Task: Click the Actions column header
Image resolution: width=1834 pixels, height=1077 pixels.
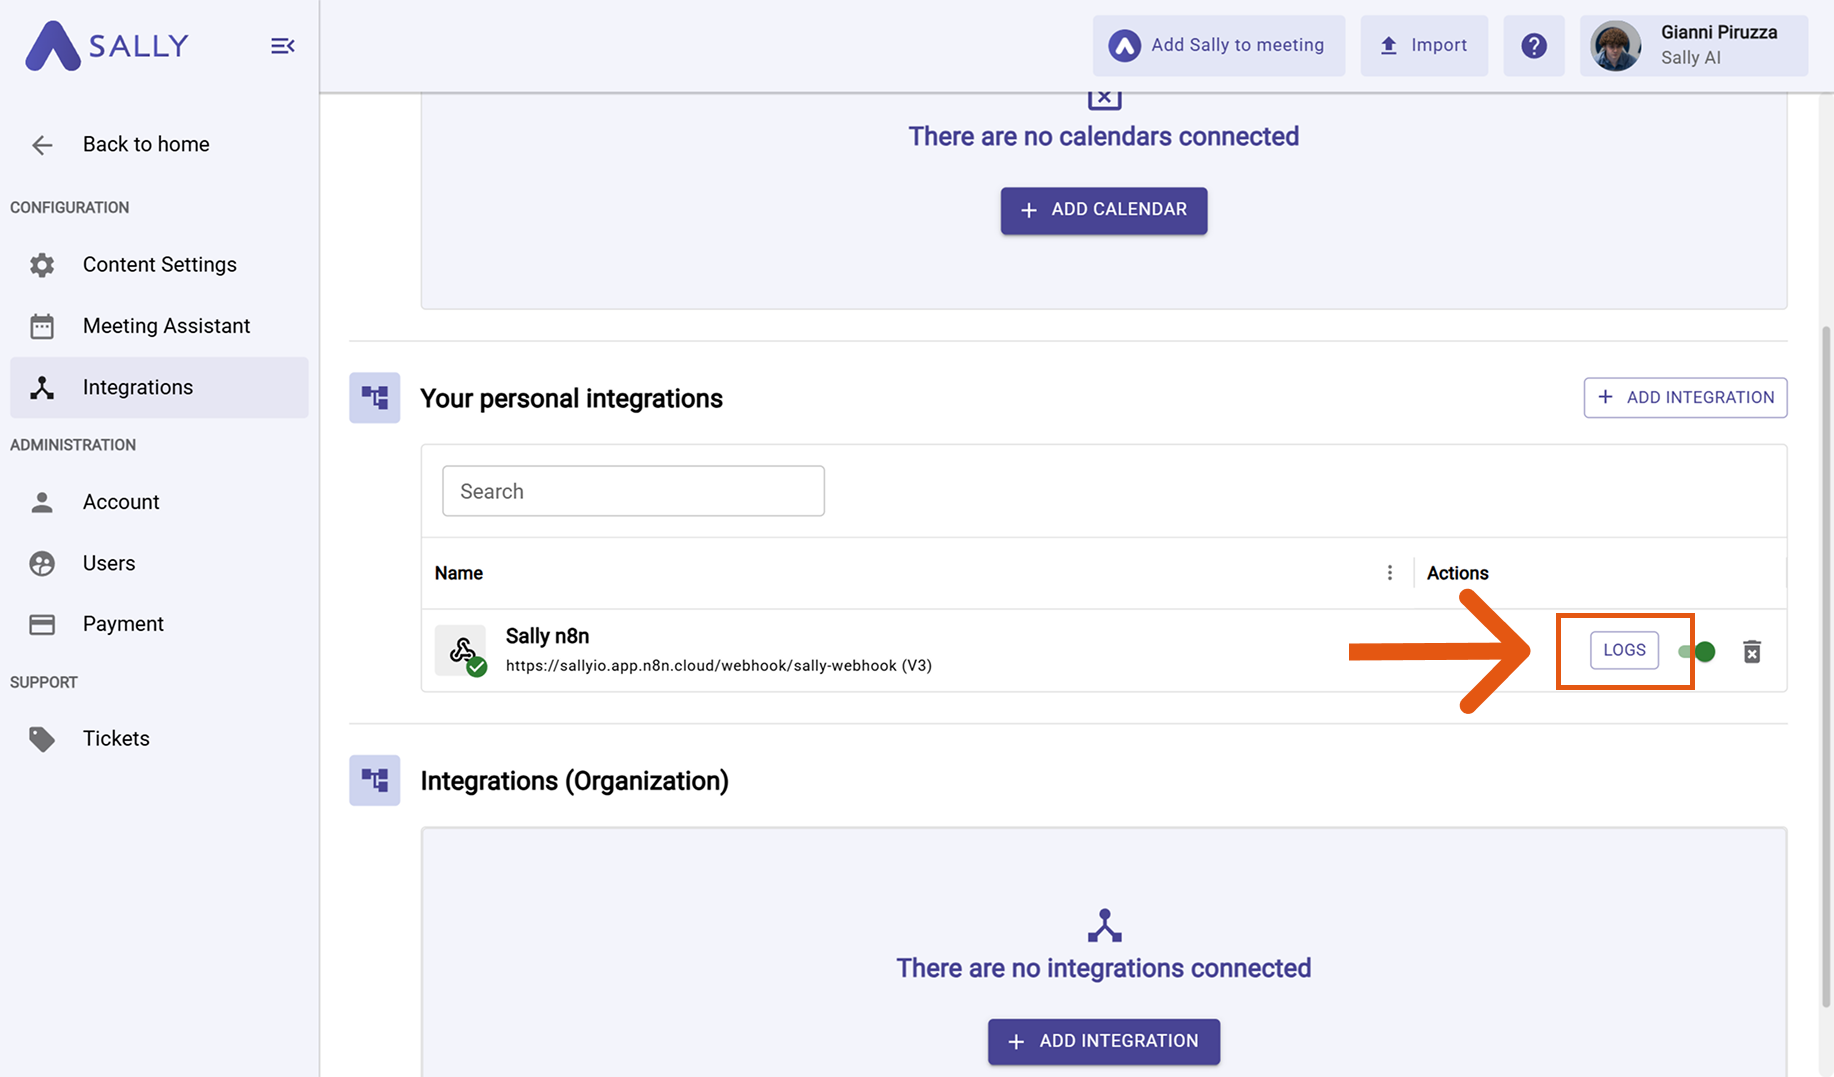Action: click(1457, 574)
